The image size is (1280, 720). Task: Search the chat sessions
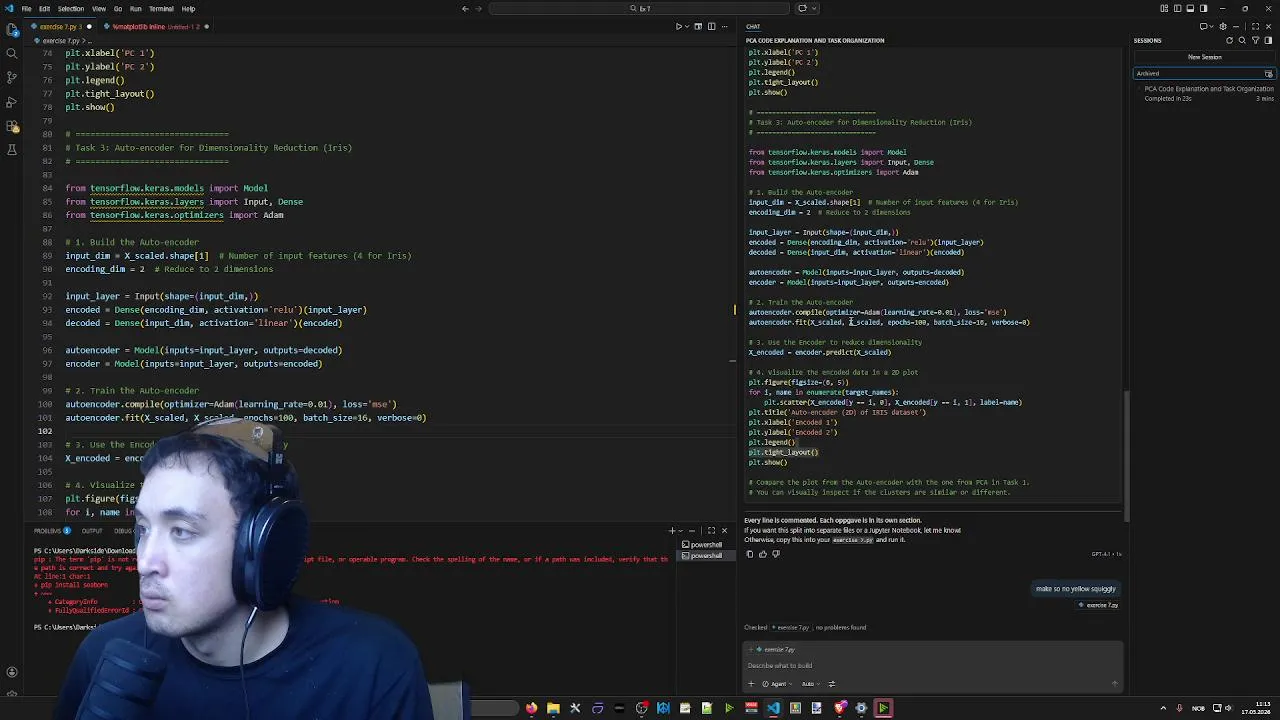click(x=1242, y=40)
